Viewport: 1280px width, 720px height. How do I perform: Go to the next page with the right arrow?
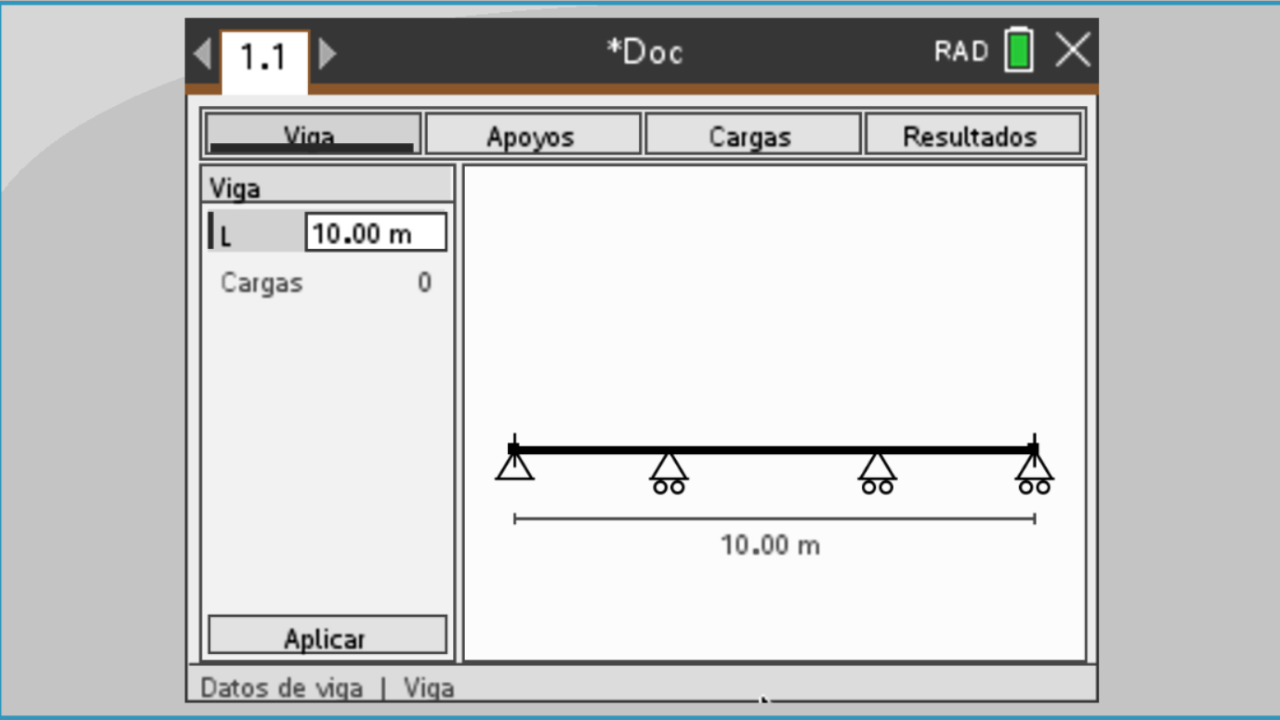coord(327,54)
